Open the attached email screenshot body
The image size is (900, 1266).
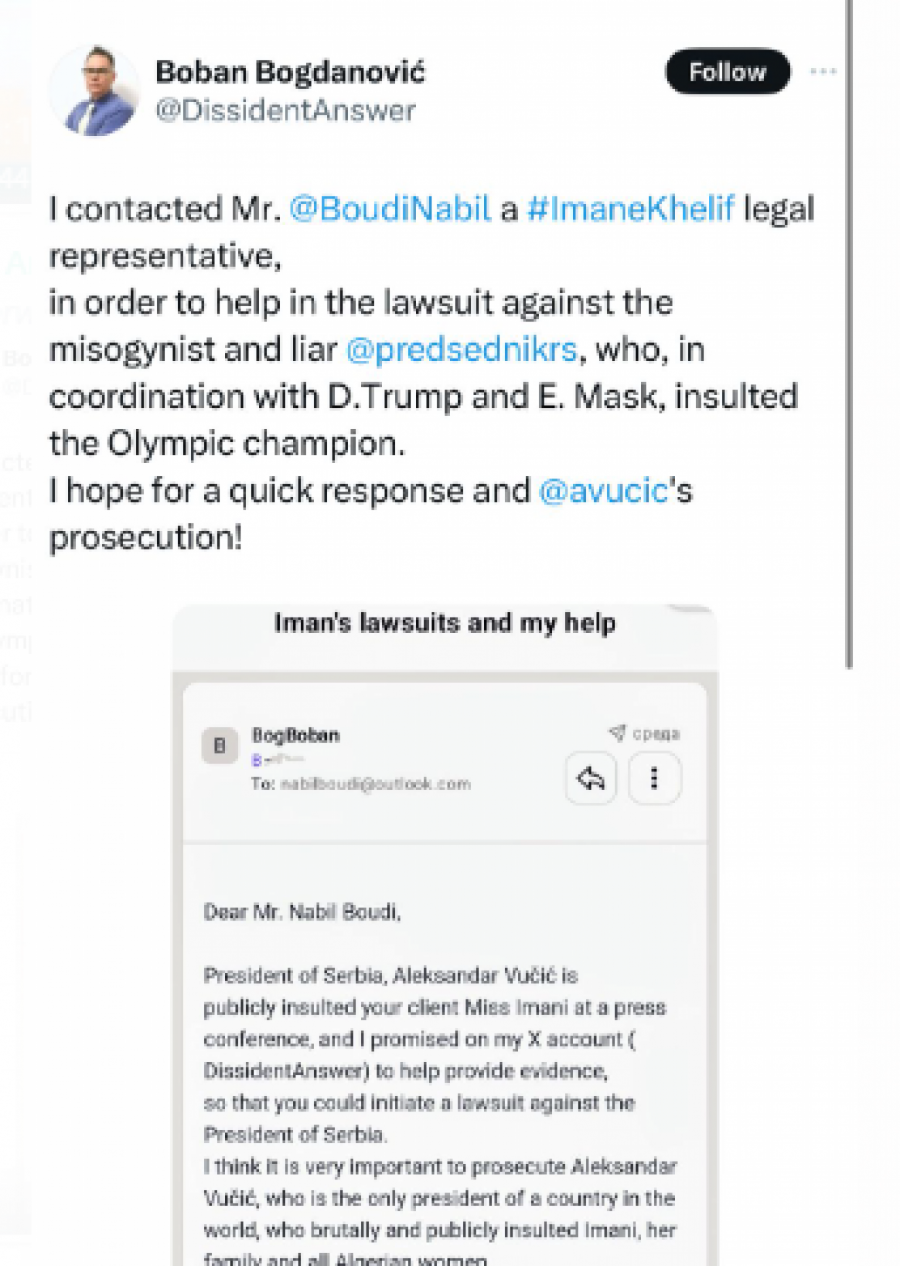click(x=445, y=1050)
